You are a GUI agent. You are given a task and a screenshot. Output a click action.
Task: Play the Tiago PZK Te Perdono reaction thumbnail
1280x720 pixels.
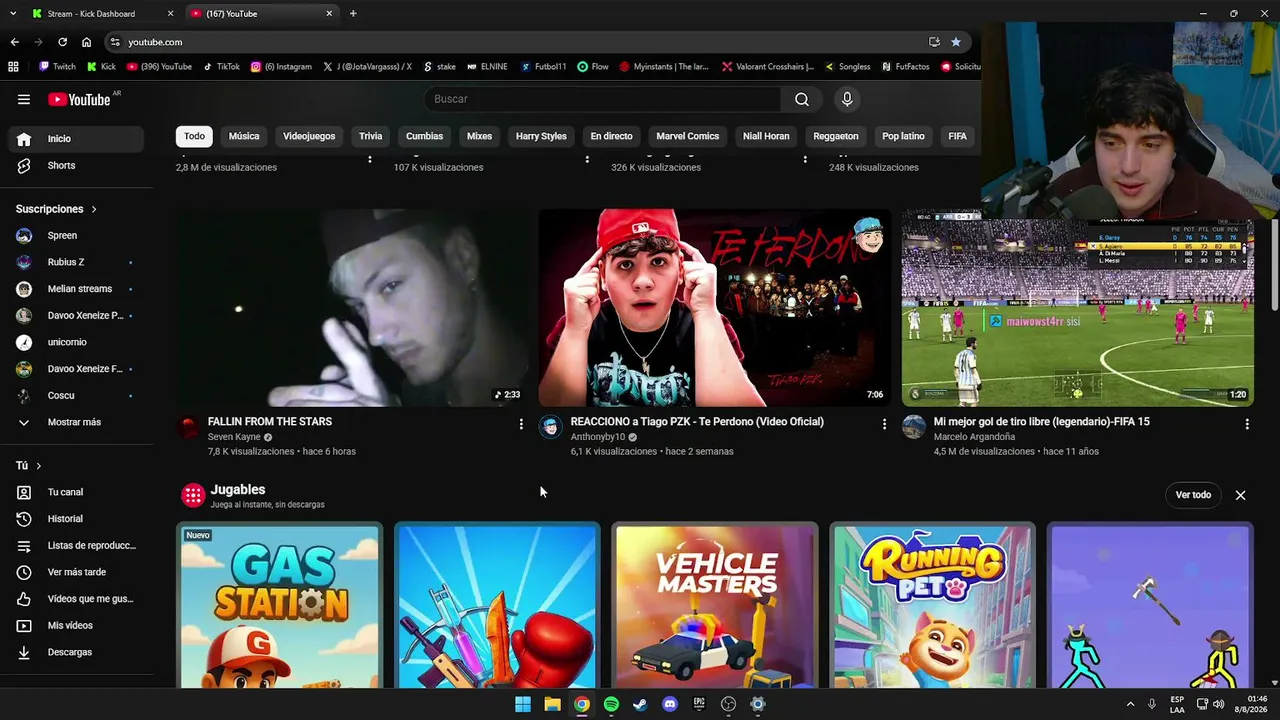(x=714, y=307)
